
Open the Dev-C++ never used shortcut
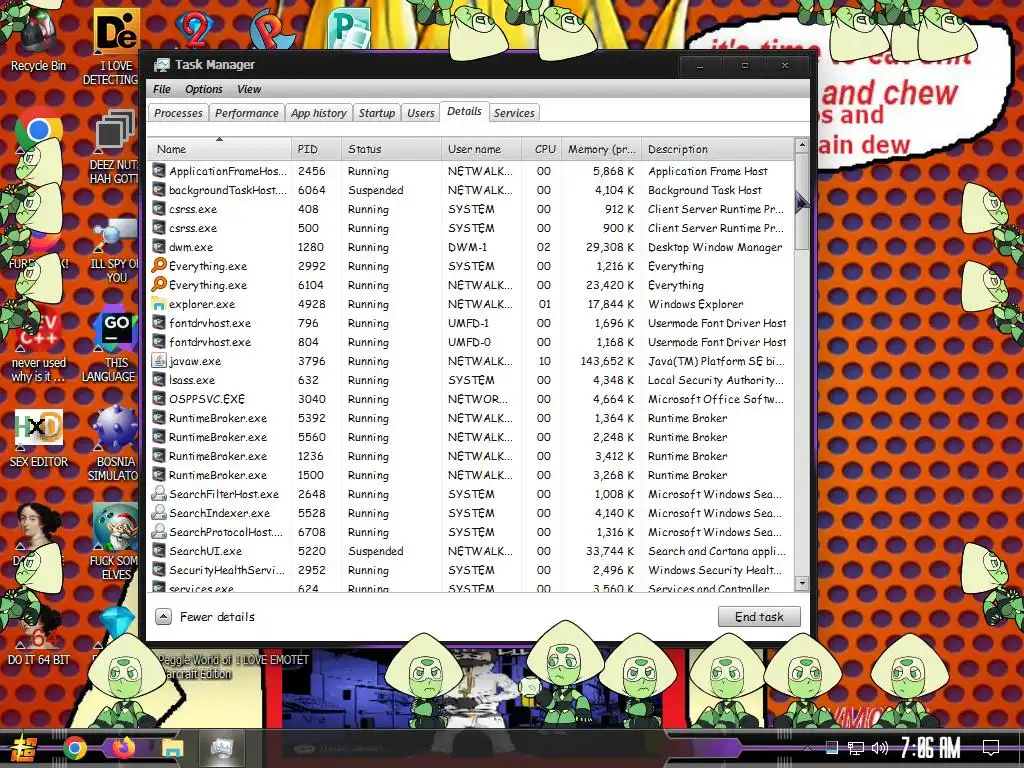[x=39, y=346]
